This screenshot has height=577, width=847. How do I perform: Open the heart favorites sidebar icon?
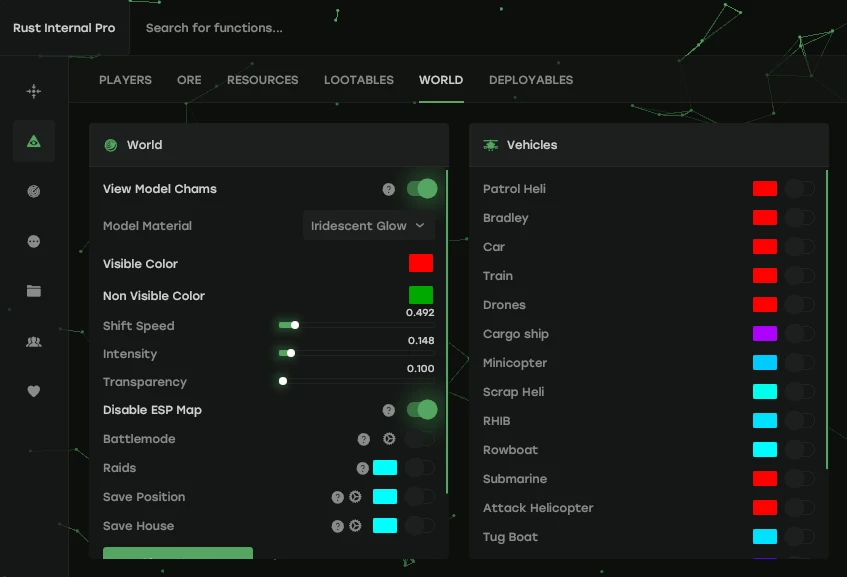coord(33,391)
